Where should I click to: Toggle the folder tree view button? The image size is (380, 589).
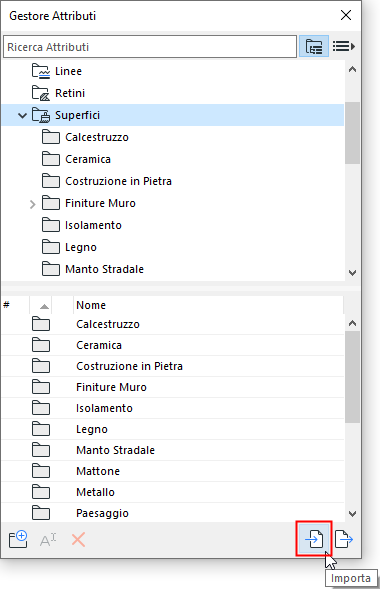coord(314,47)
